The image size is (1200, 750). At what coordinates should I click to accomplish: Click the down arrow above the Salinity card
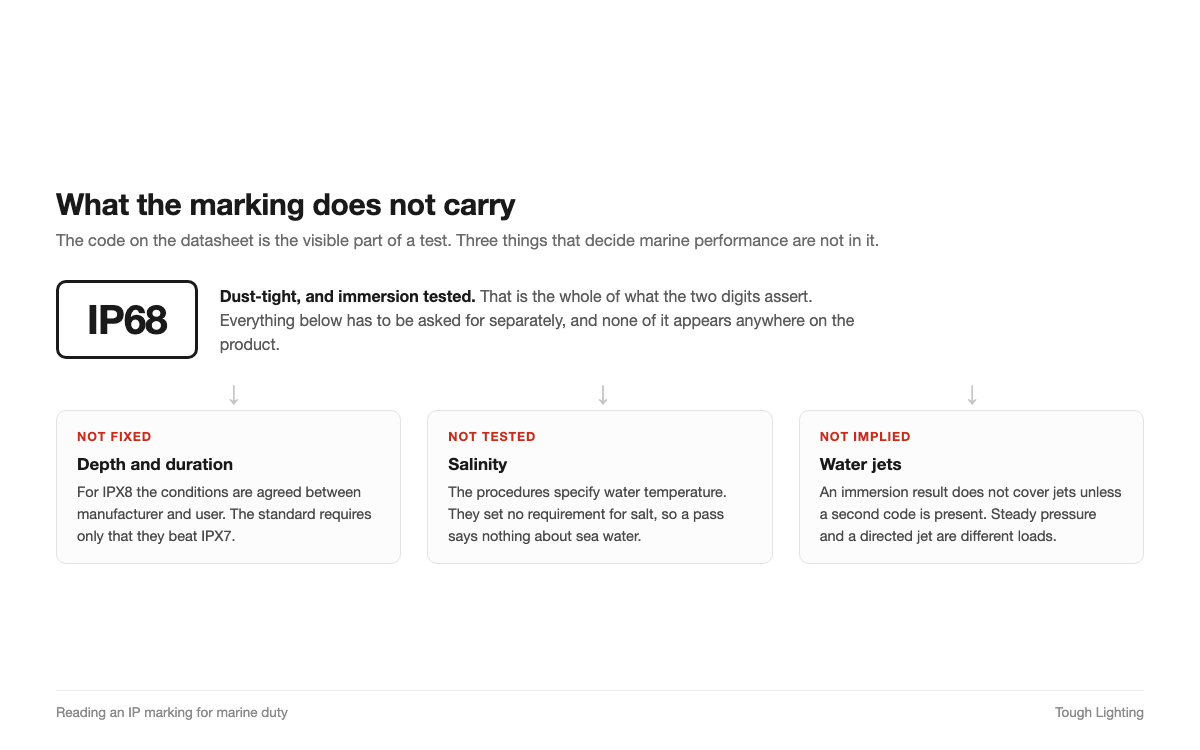pos(603,395)
